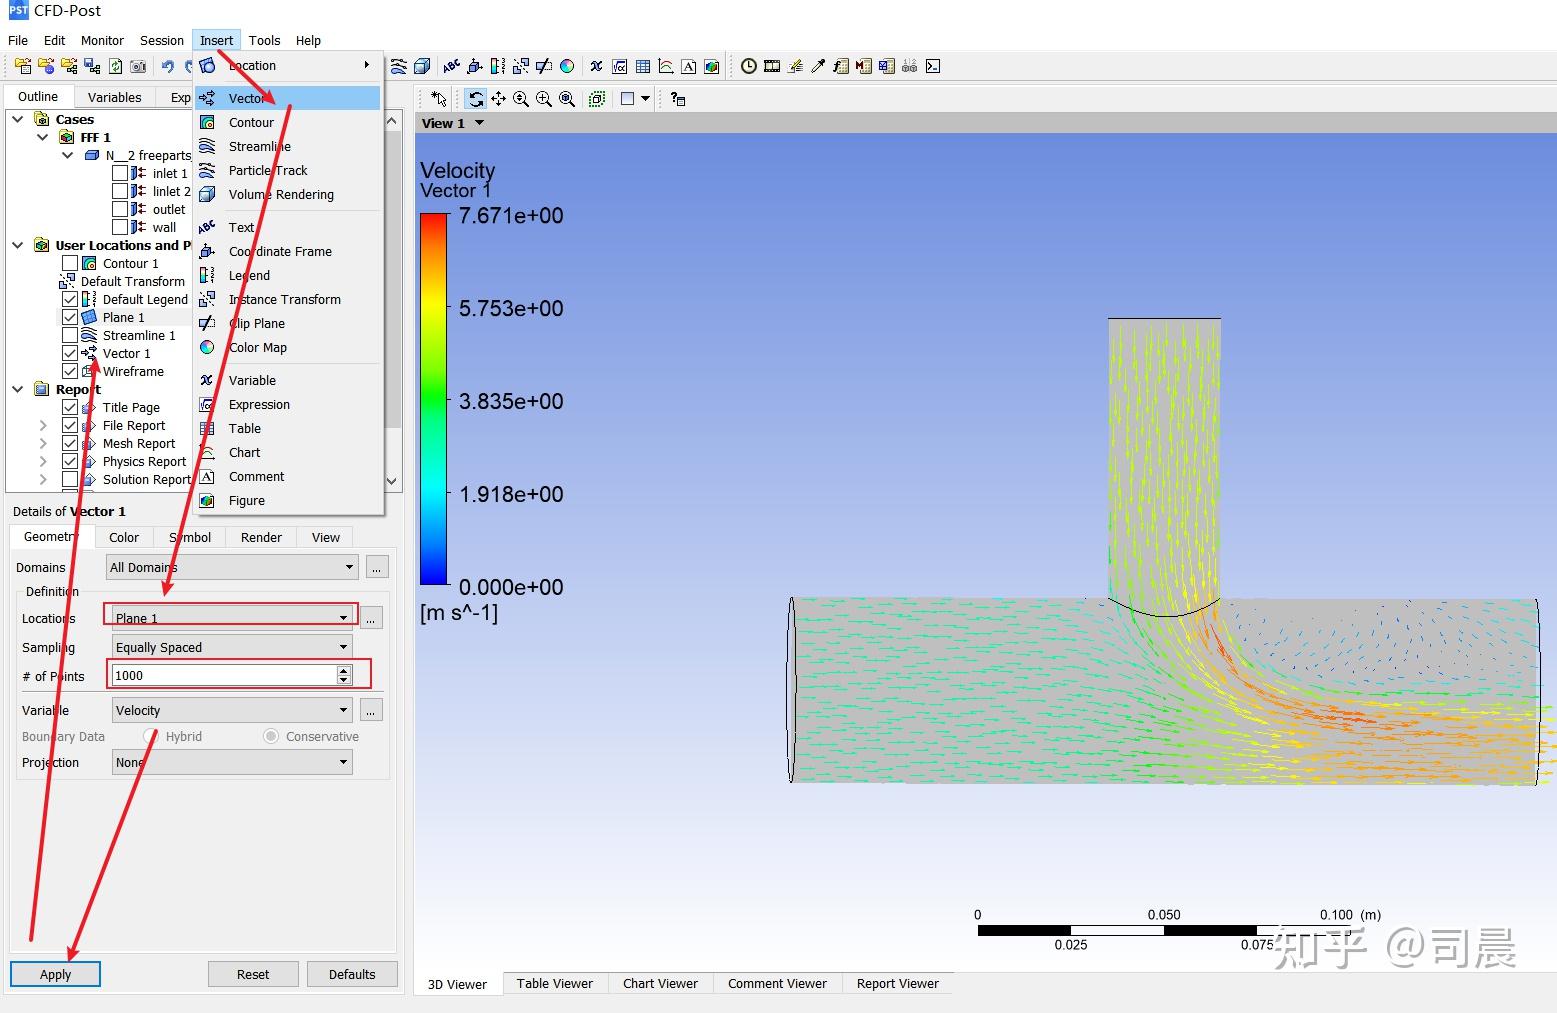
Task: Open the Variable dropdown showing Velocity
Action: tap(231, 710)
